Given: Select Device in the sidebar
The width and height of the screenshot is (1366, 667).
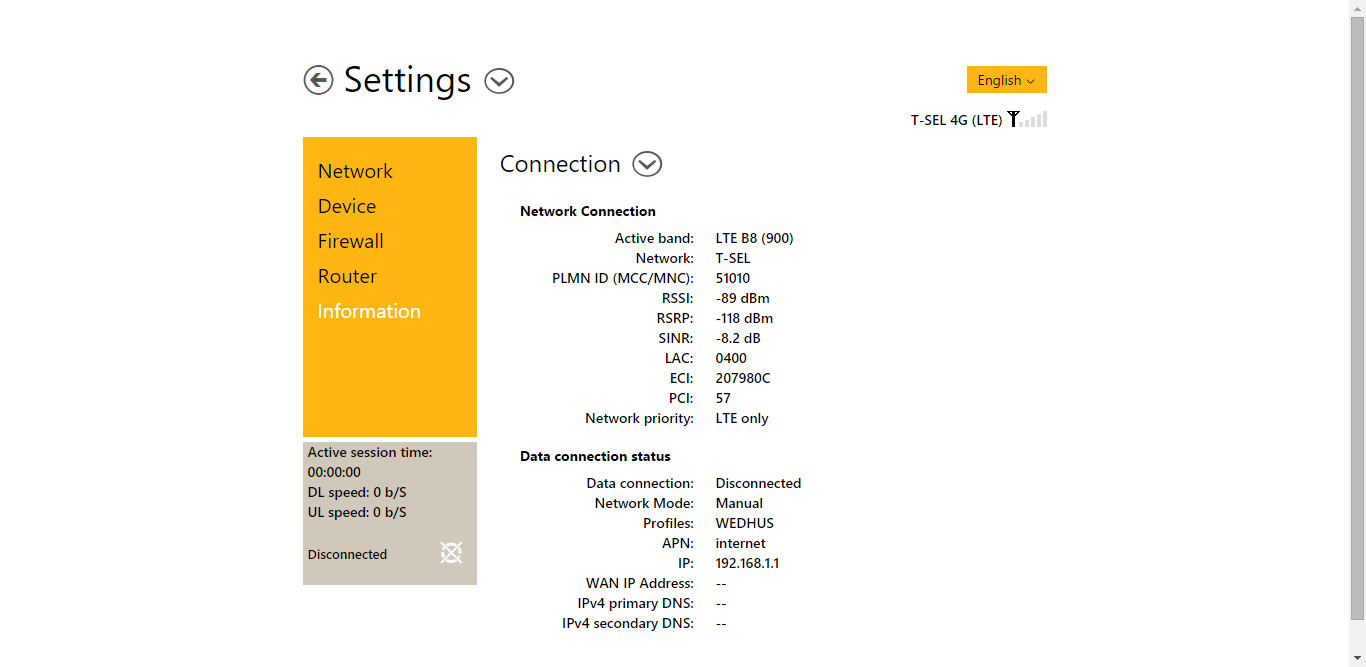Looking at the screenshot, I should [347, 206].
